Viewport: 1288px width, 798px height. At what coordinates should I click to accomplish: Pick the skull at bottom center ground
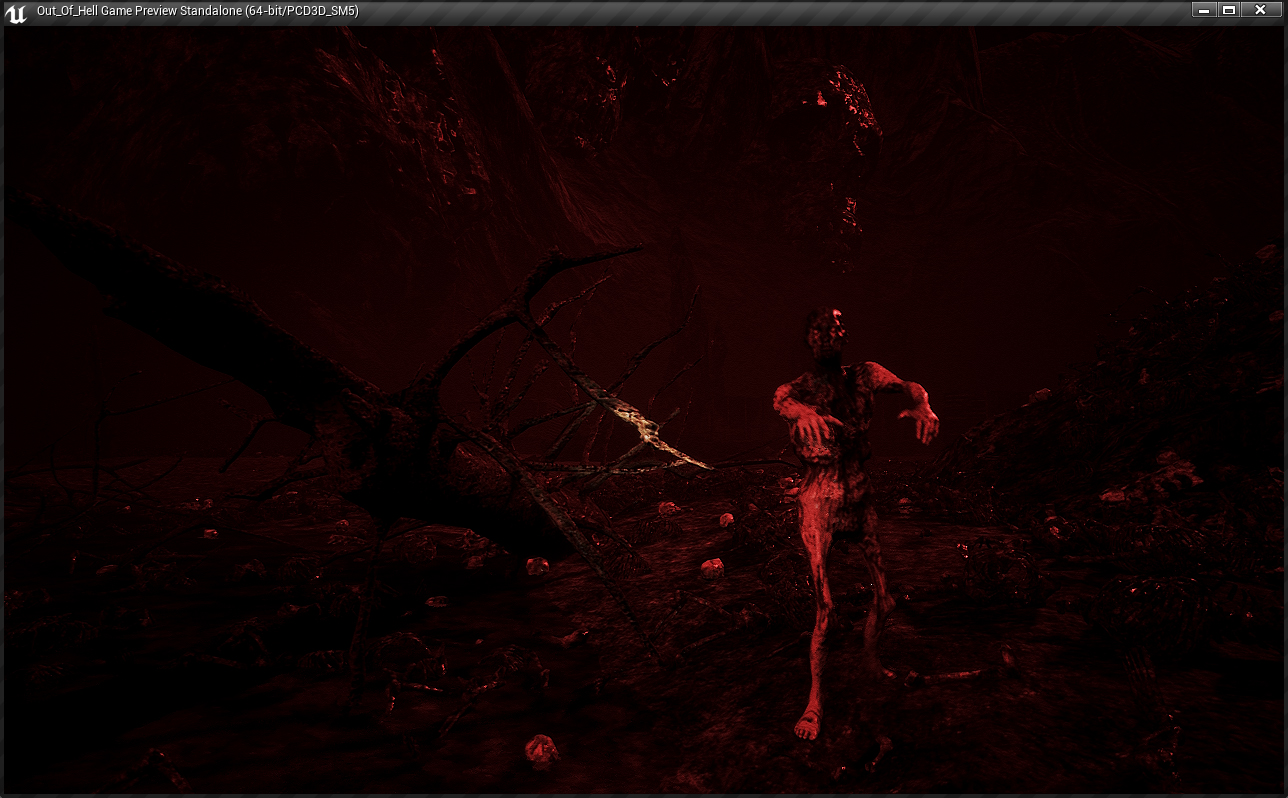541,748
